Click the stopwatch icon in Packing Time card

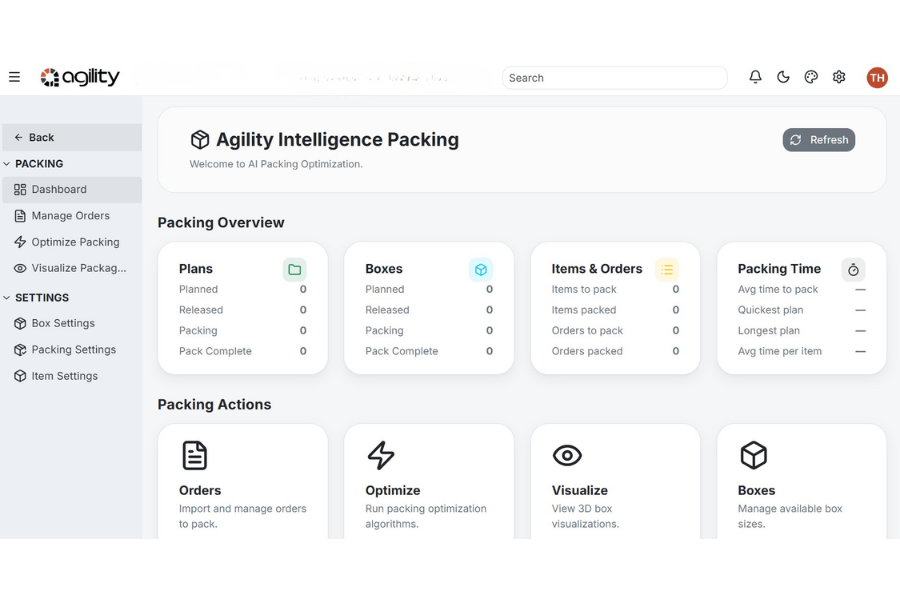(x=854, y=269)
